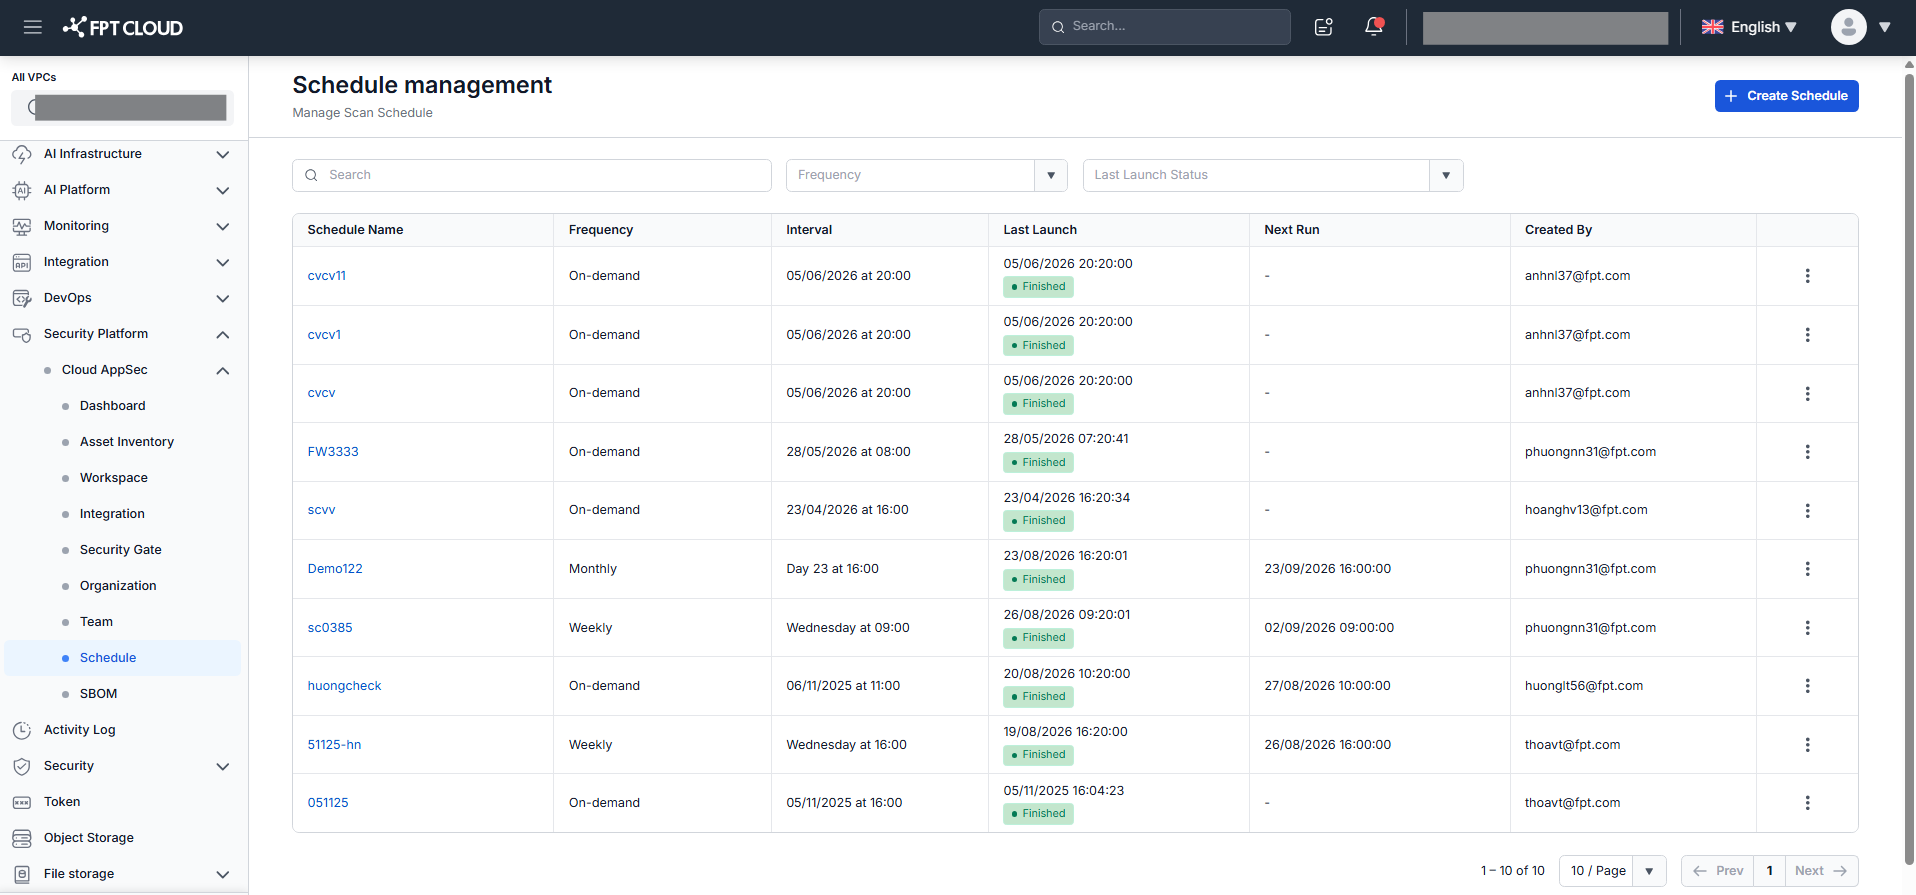The image size is (1916, 895).
Task: Focus the schedule Search input field
Action: pos(532,175)
